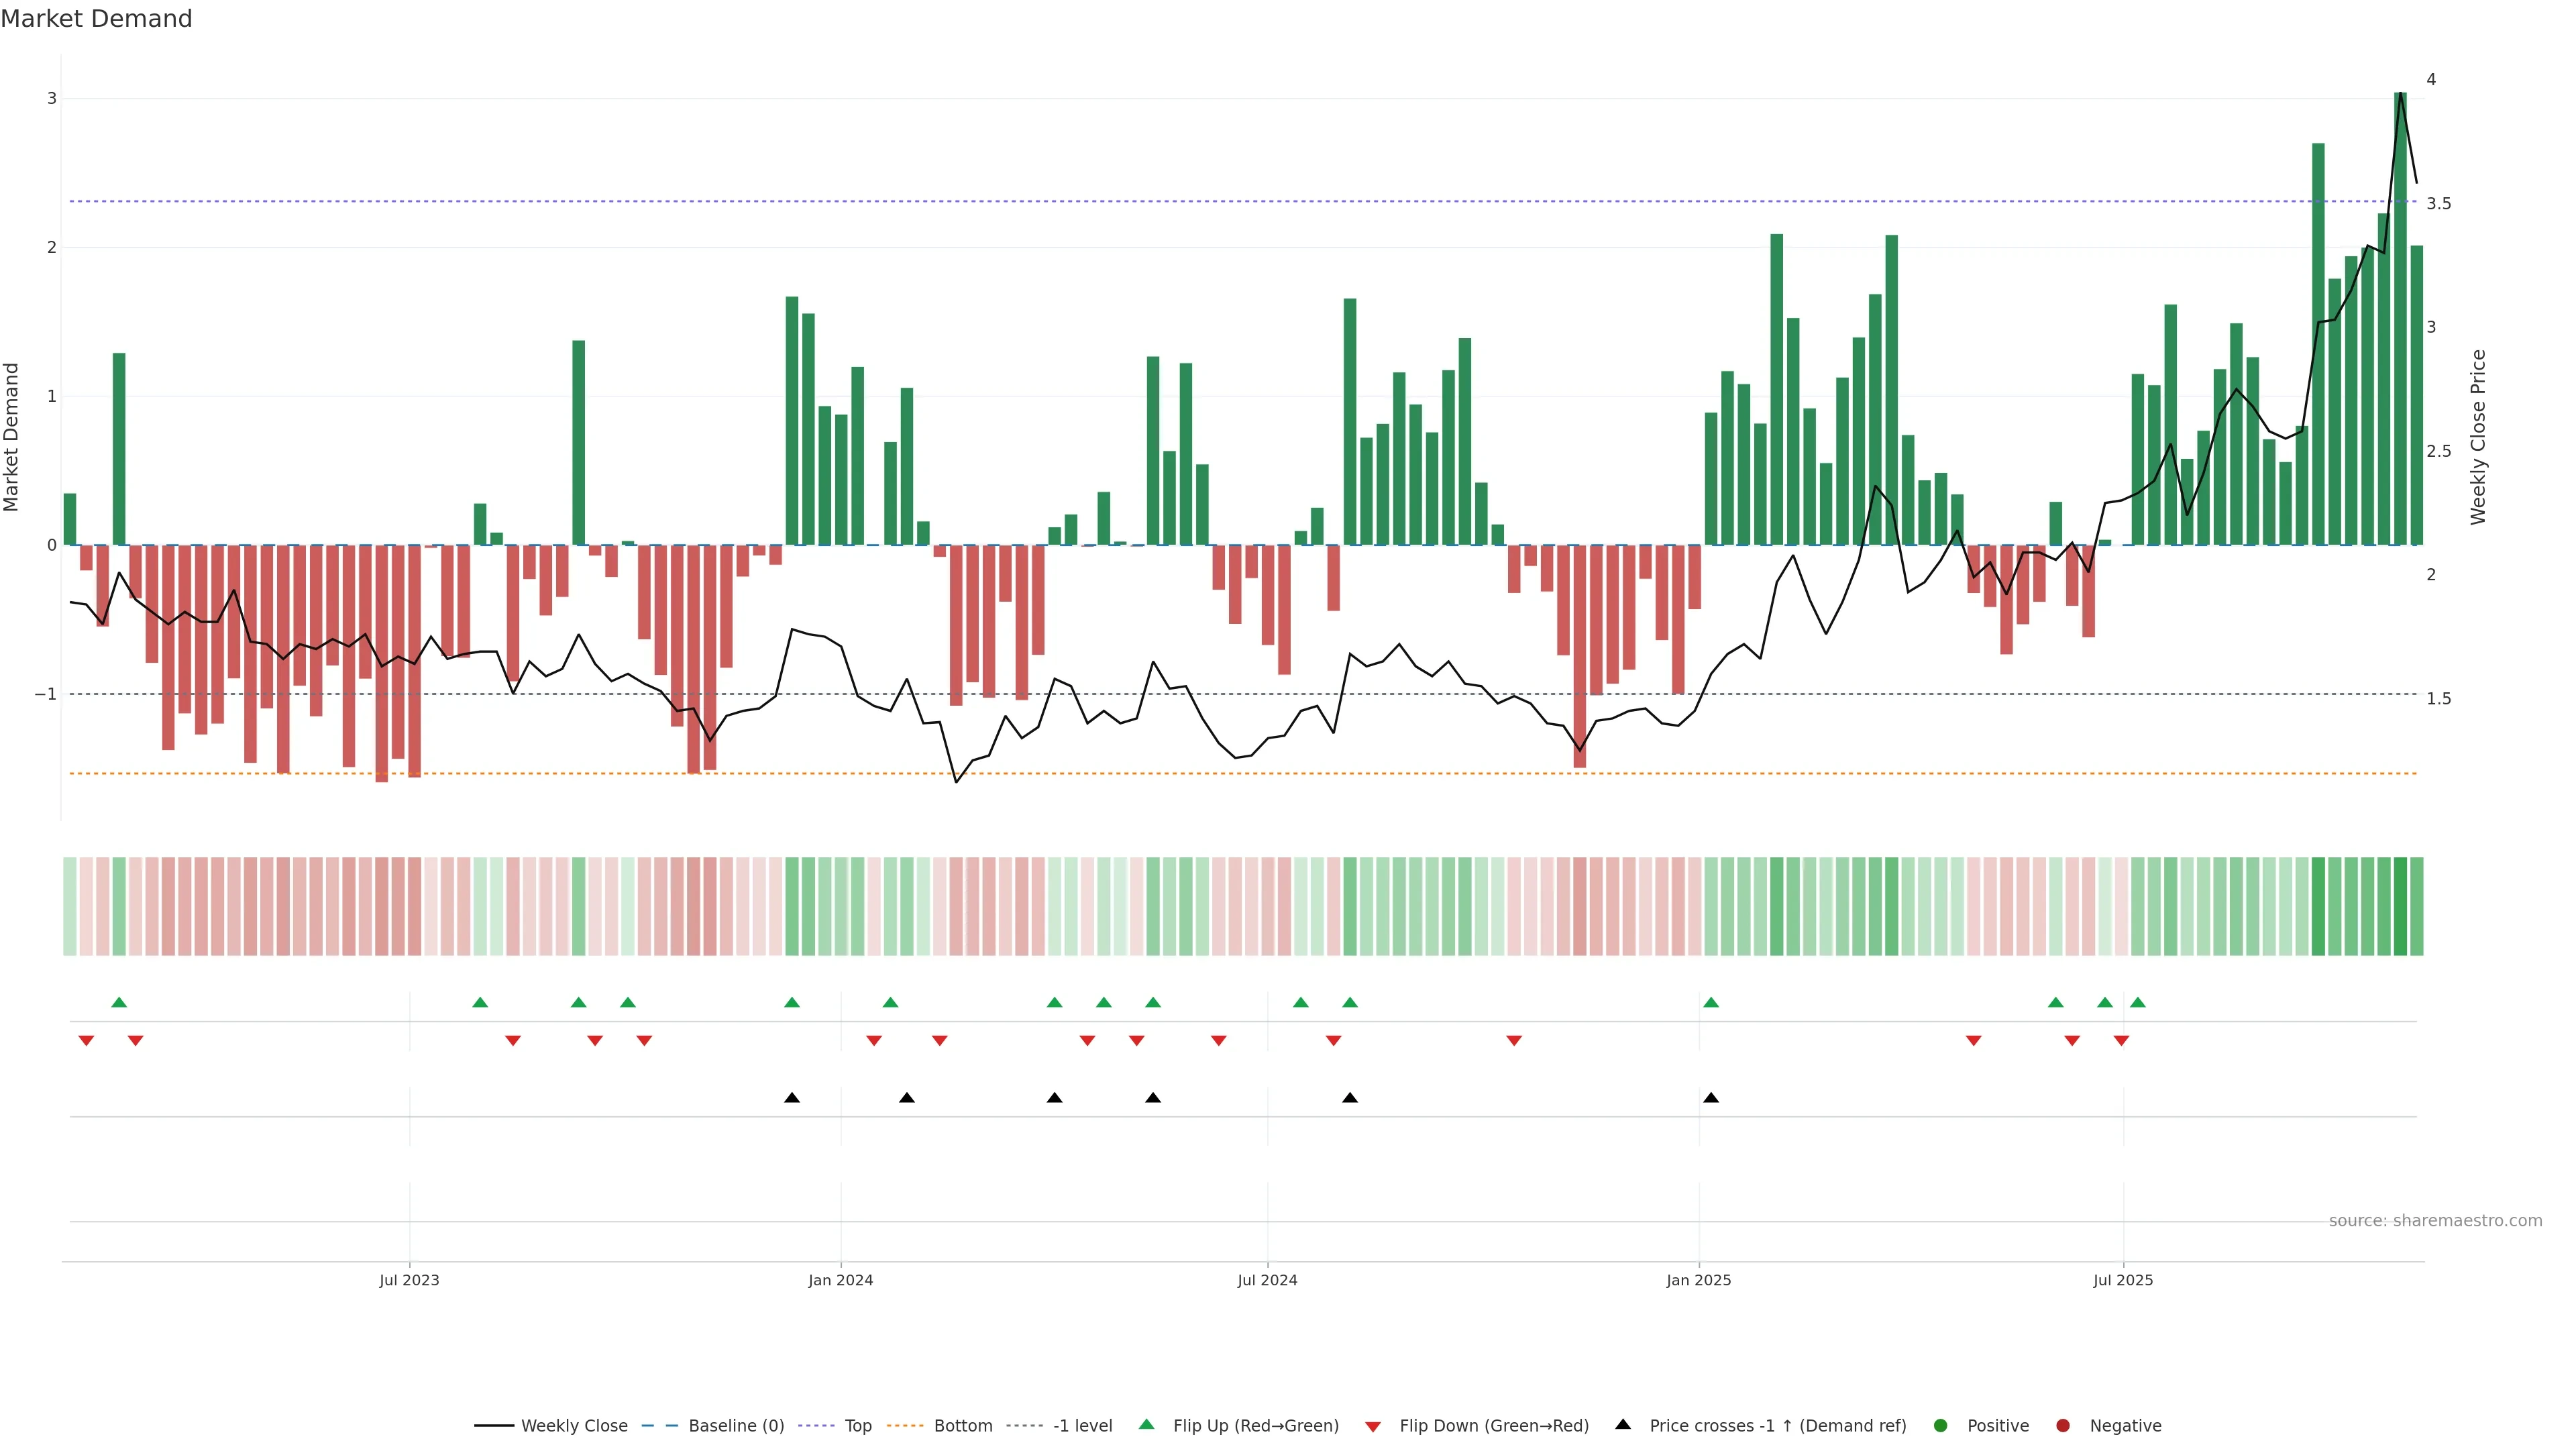Screen dimensions: 2576x1449
Task: Click the Market Demand chart title
Action: click(96, 19)
